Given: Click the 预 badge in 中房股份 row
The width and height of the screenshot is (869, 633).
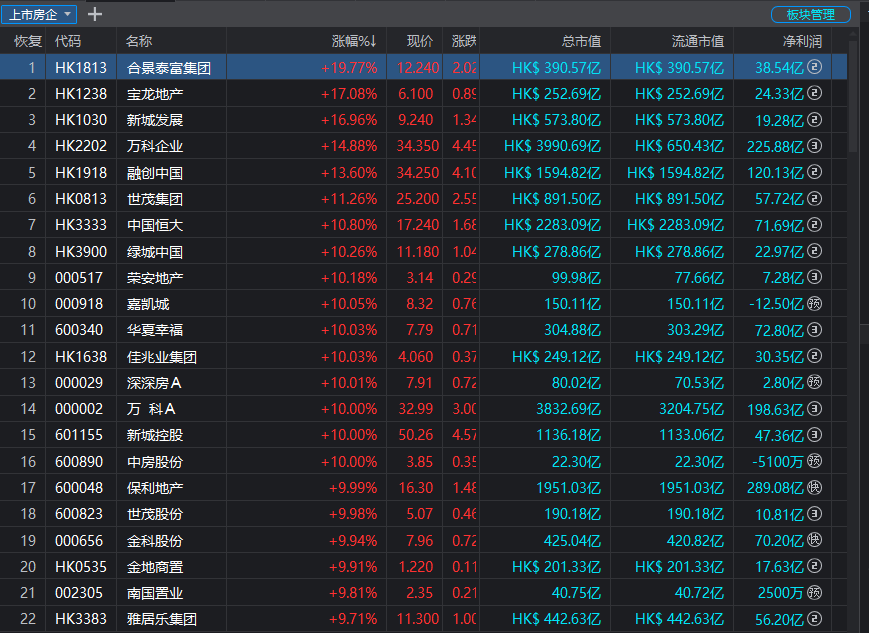Looking at the screenshot, I should tap(814, 461).
